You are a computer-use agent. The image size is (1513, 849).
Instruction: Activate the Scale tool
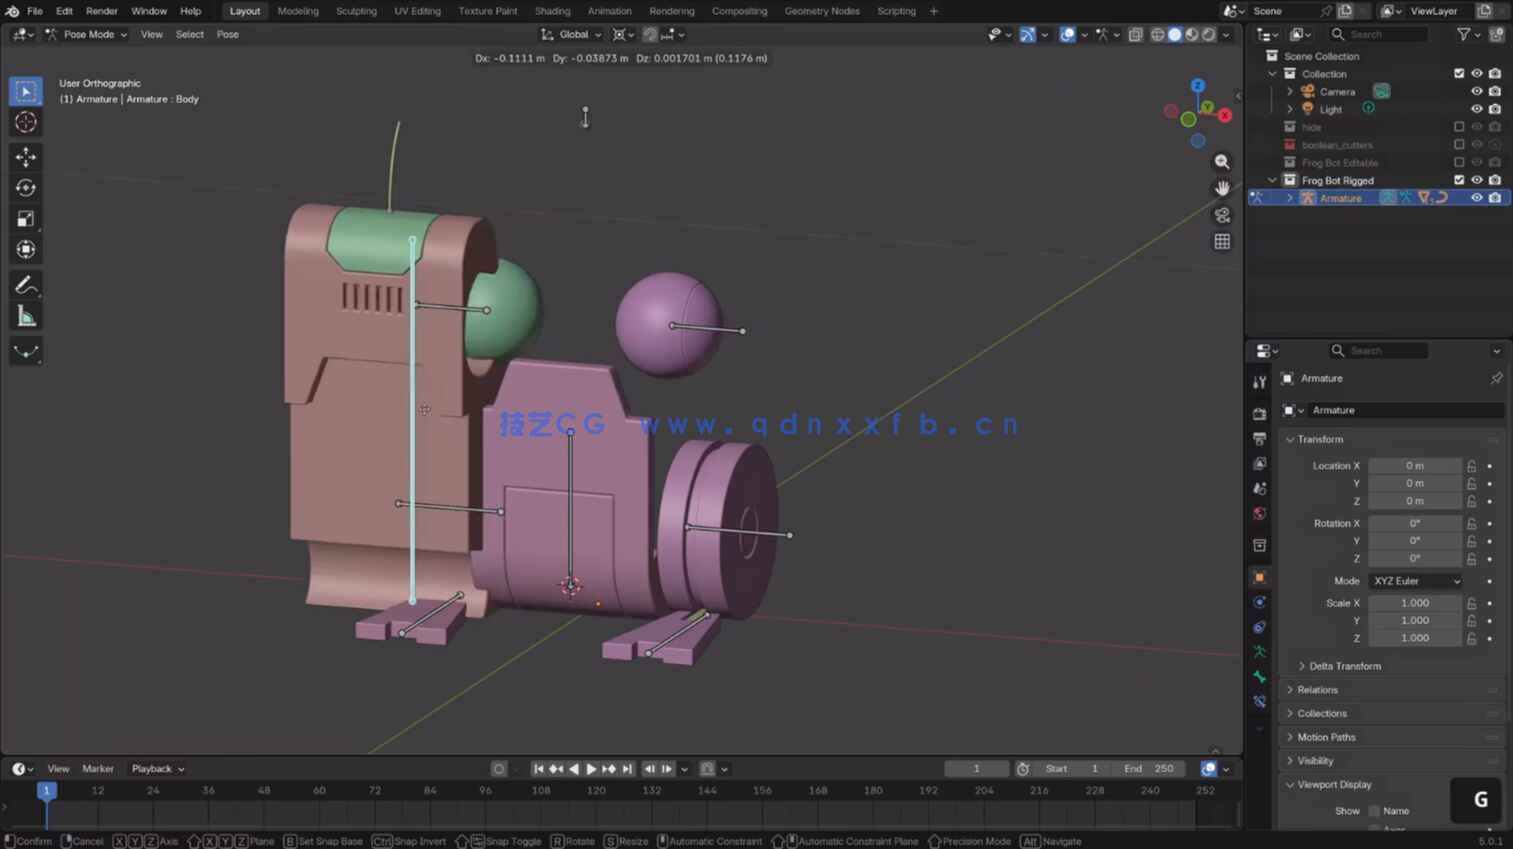click(25, 218)
